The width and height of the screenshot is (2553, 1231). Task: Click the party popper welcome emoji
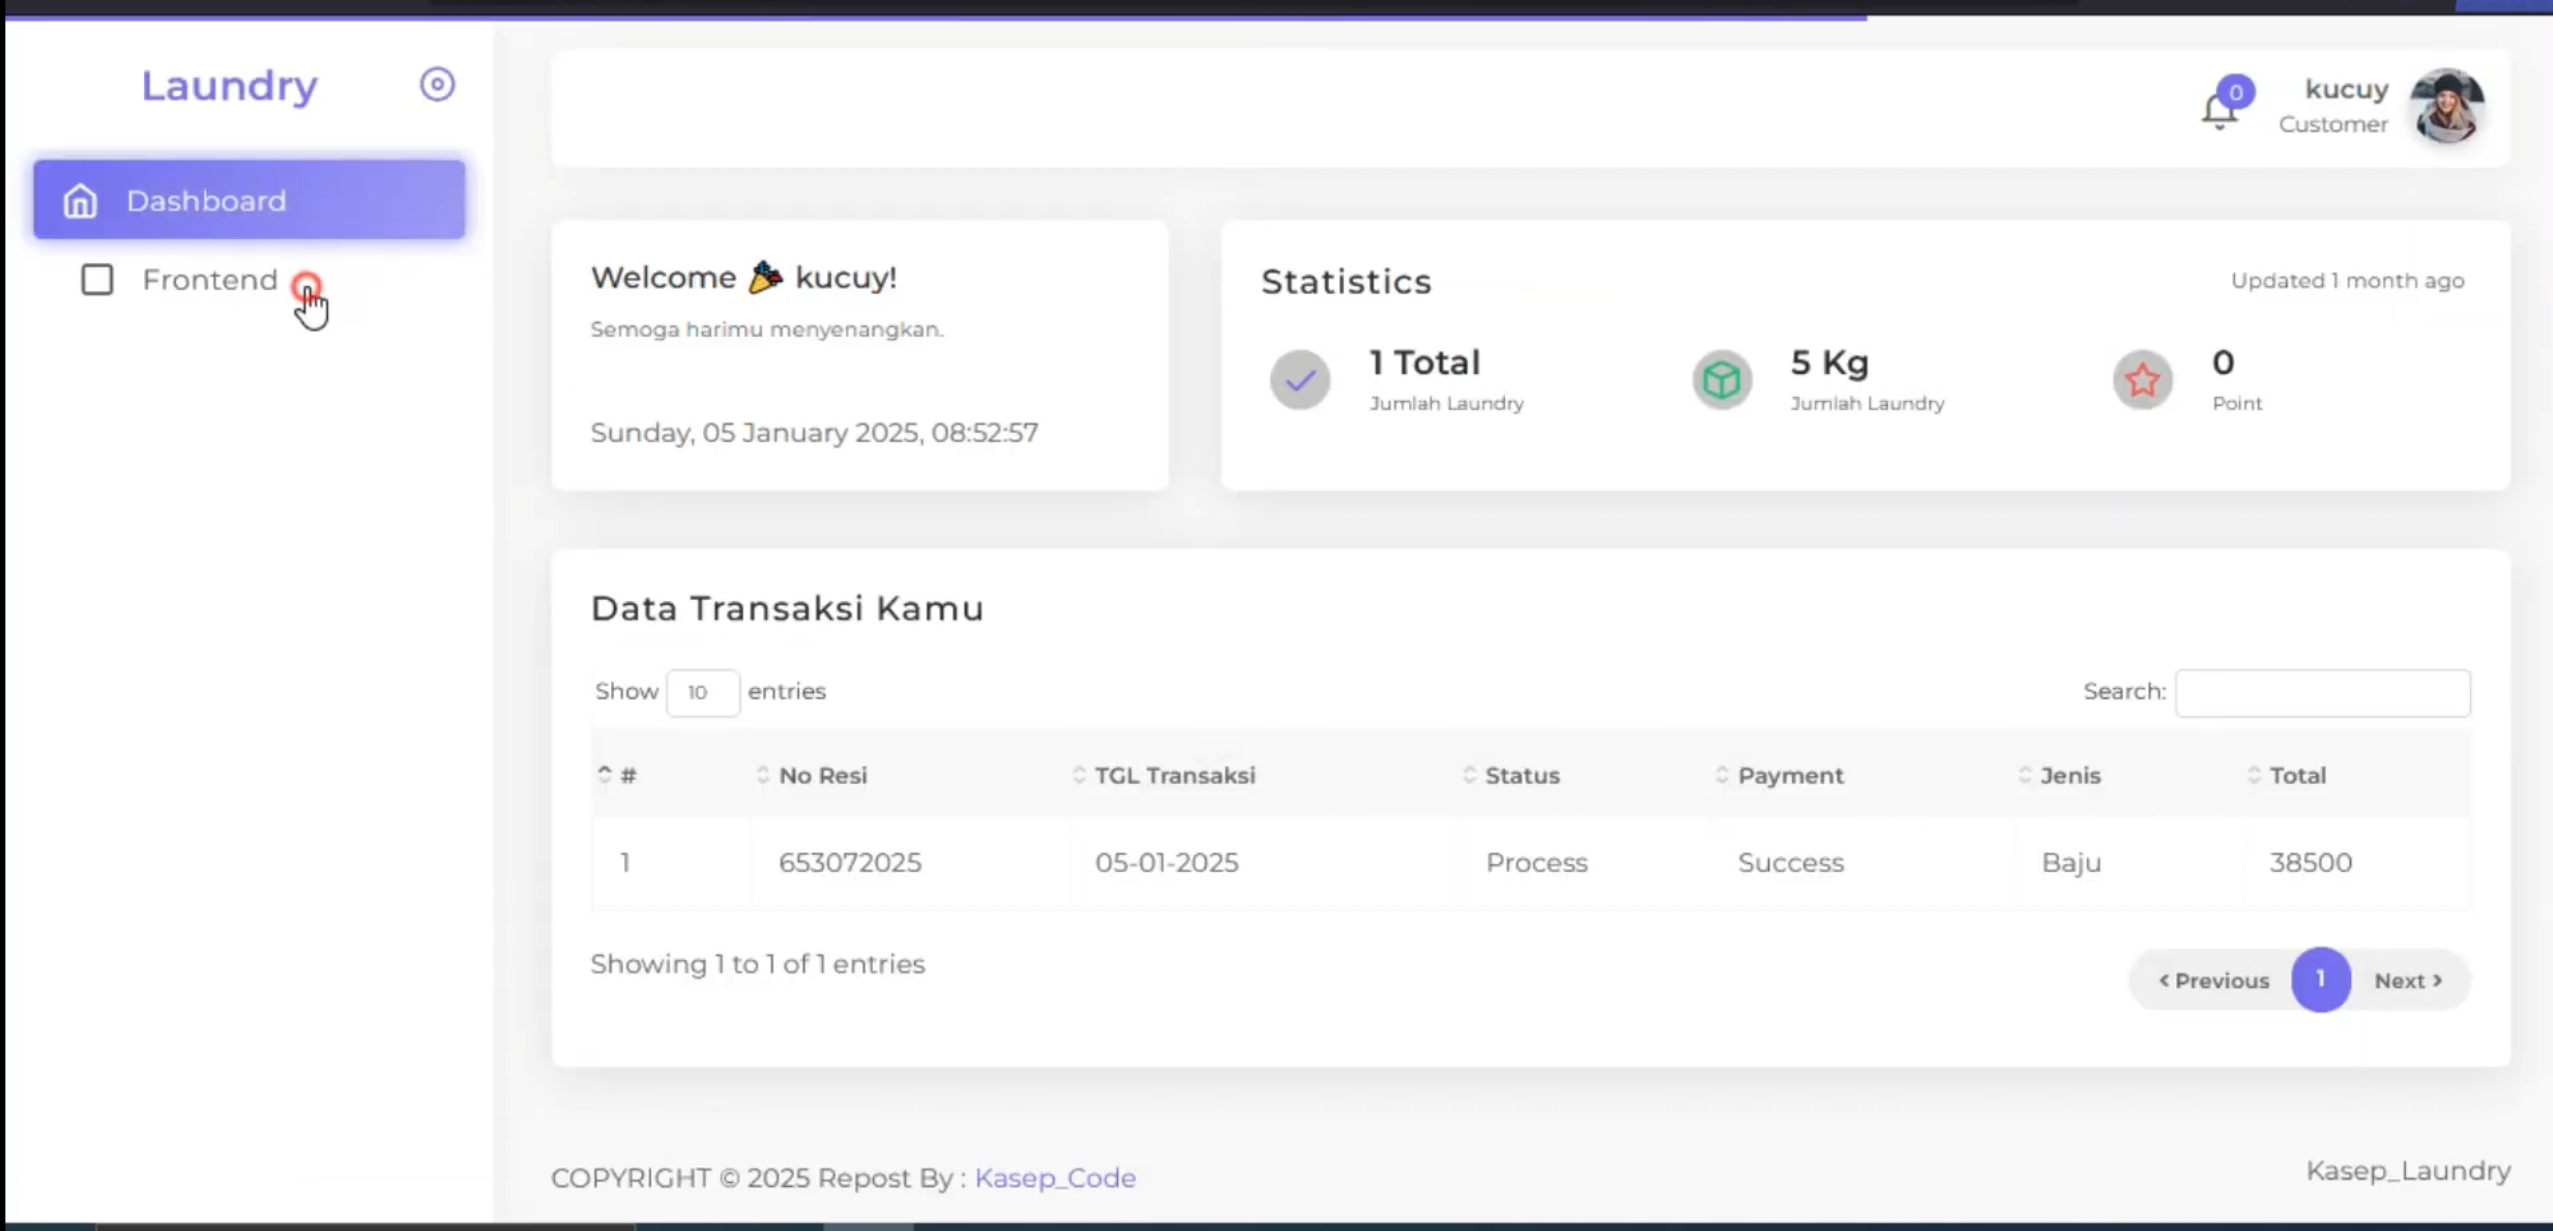(765, 276)
